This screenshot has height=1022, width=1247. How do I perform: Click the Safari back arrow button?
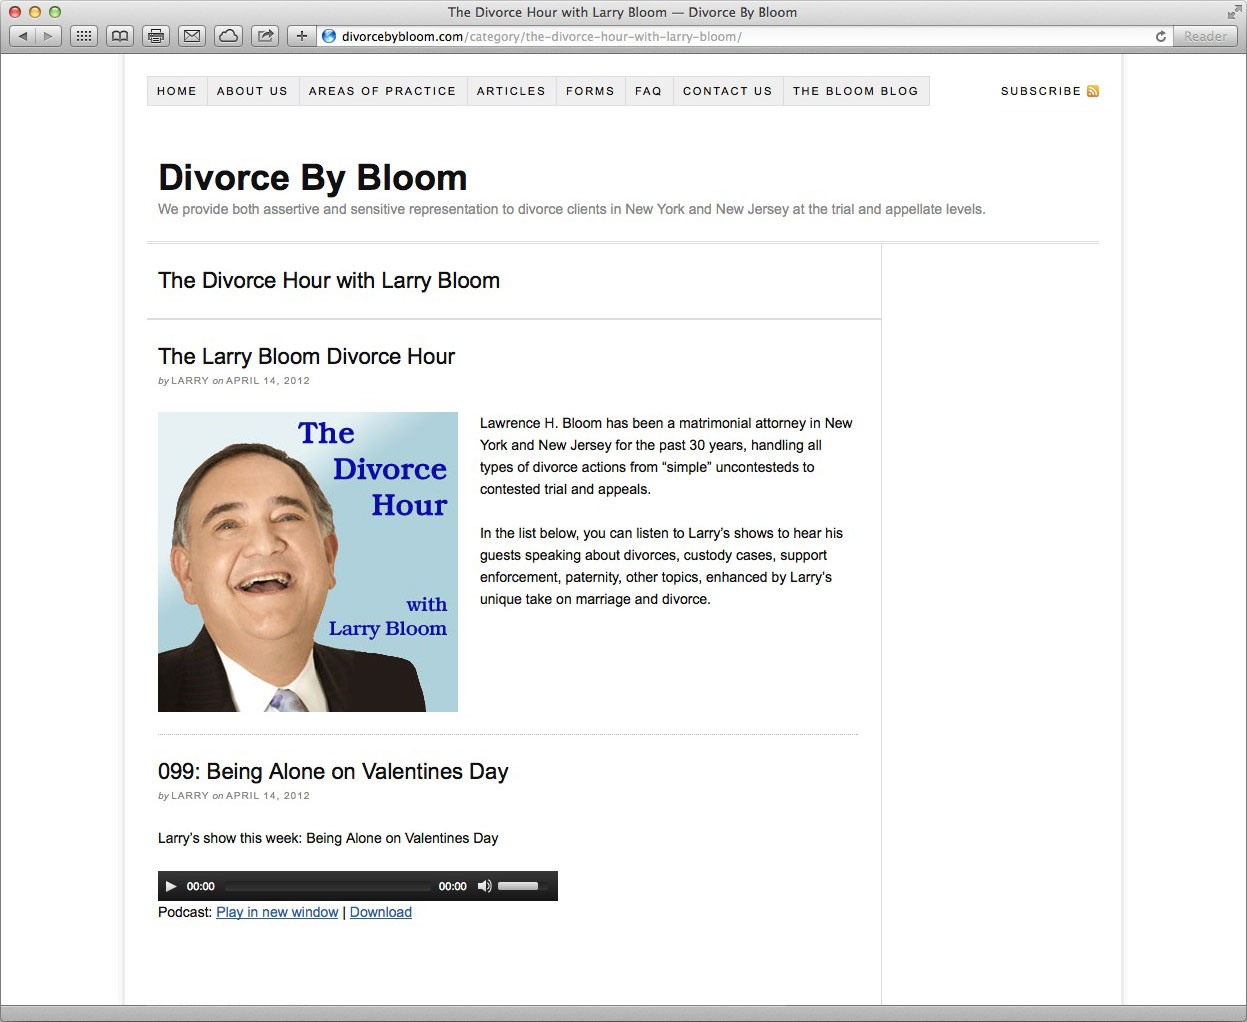23,36
